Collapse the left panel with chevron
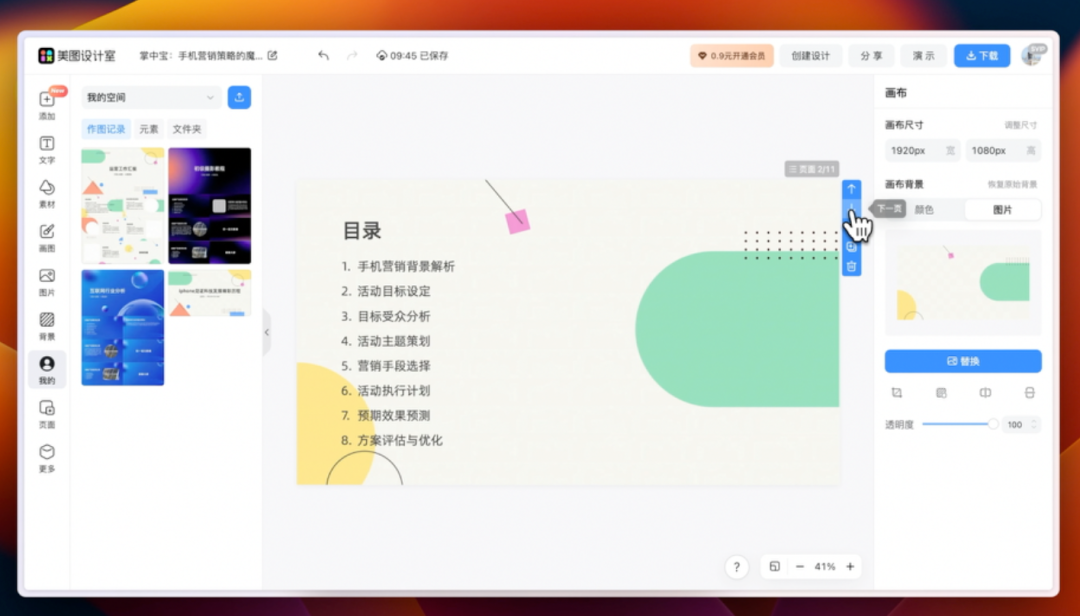This screenshot has height=616, width=1080. click(267, 331)
